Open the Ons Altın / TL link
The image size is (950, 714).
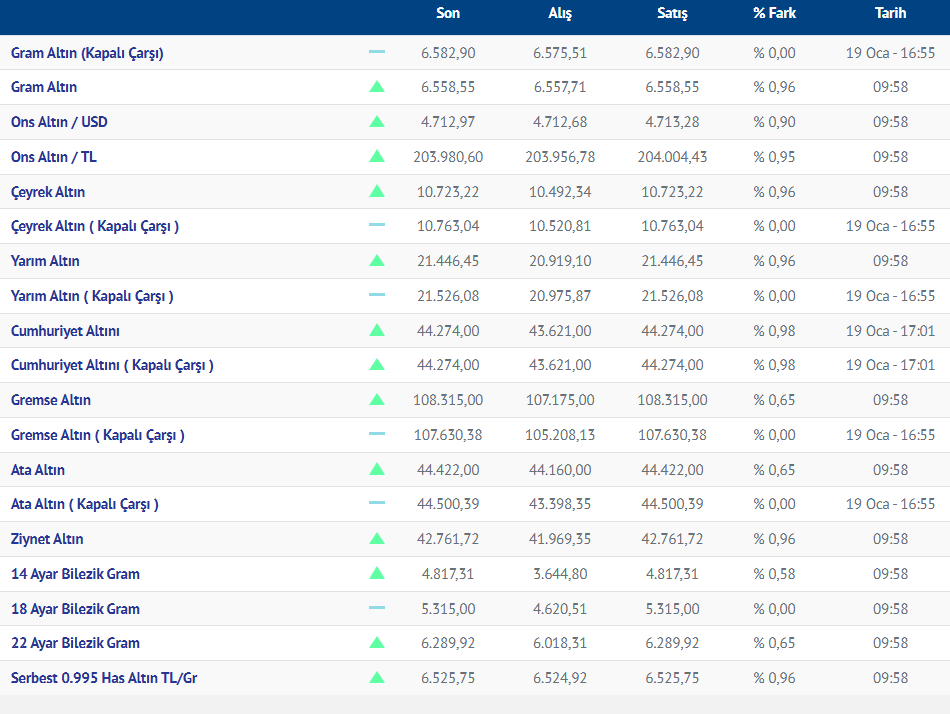point(54,157)
